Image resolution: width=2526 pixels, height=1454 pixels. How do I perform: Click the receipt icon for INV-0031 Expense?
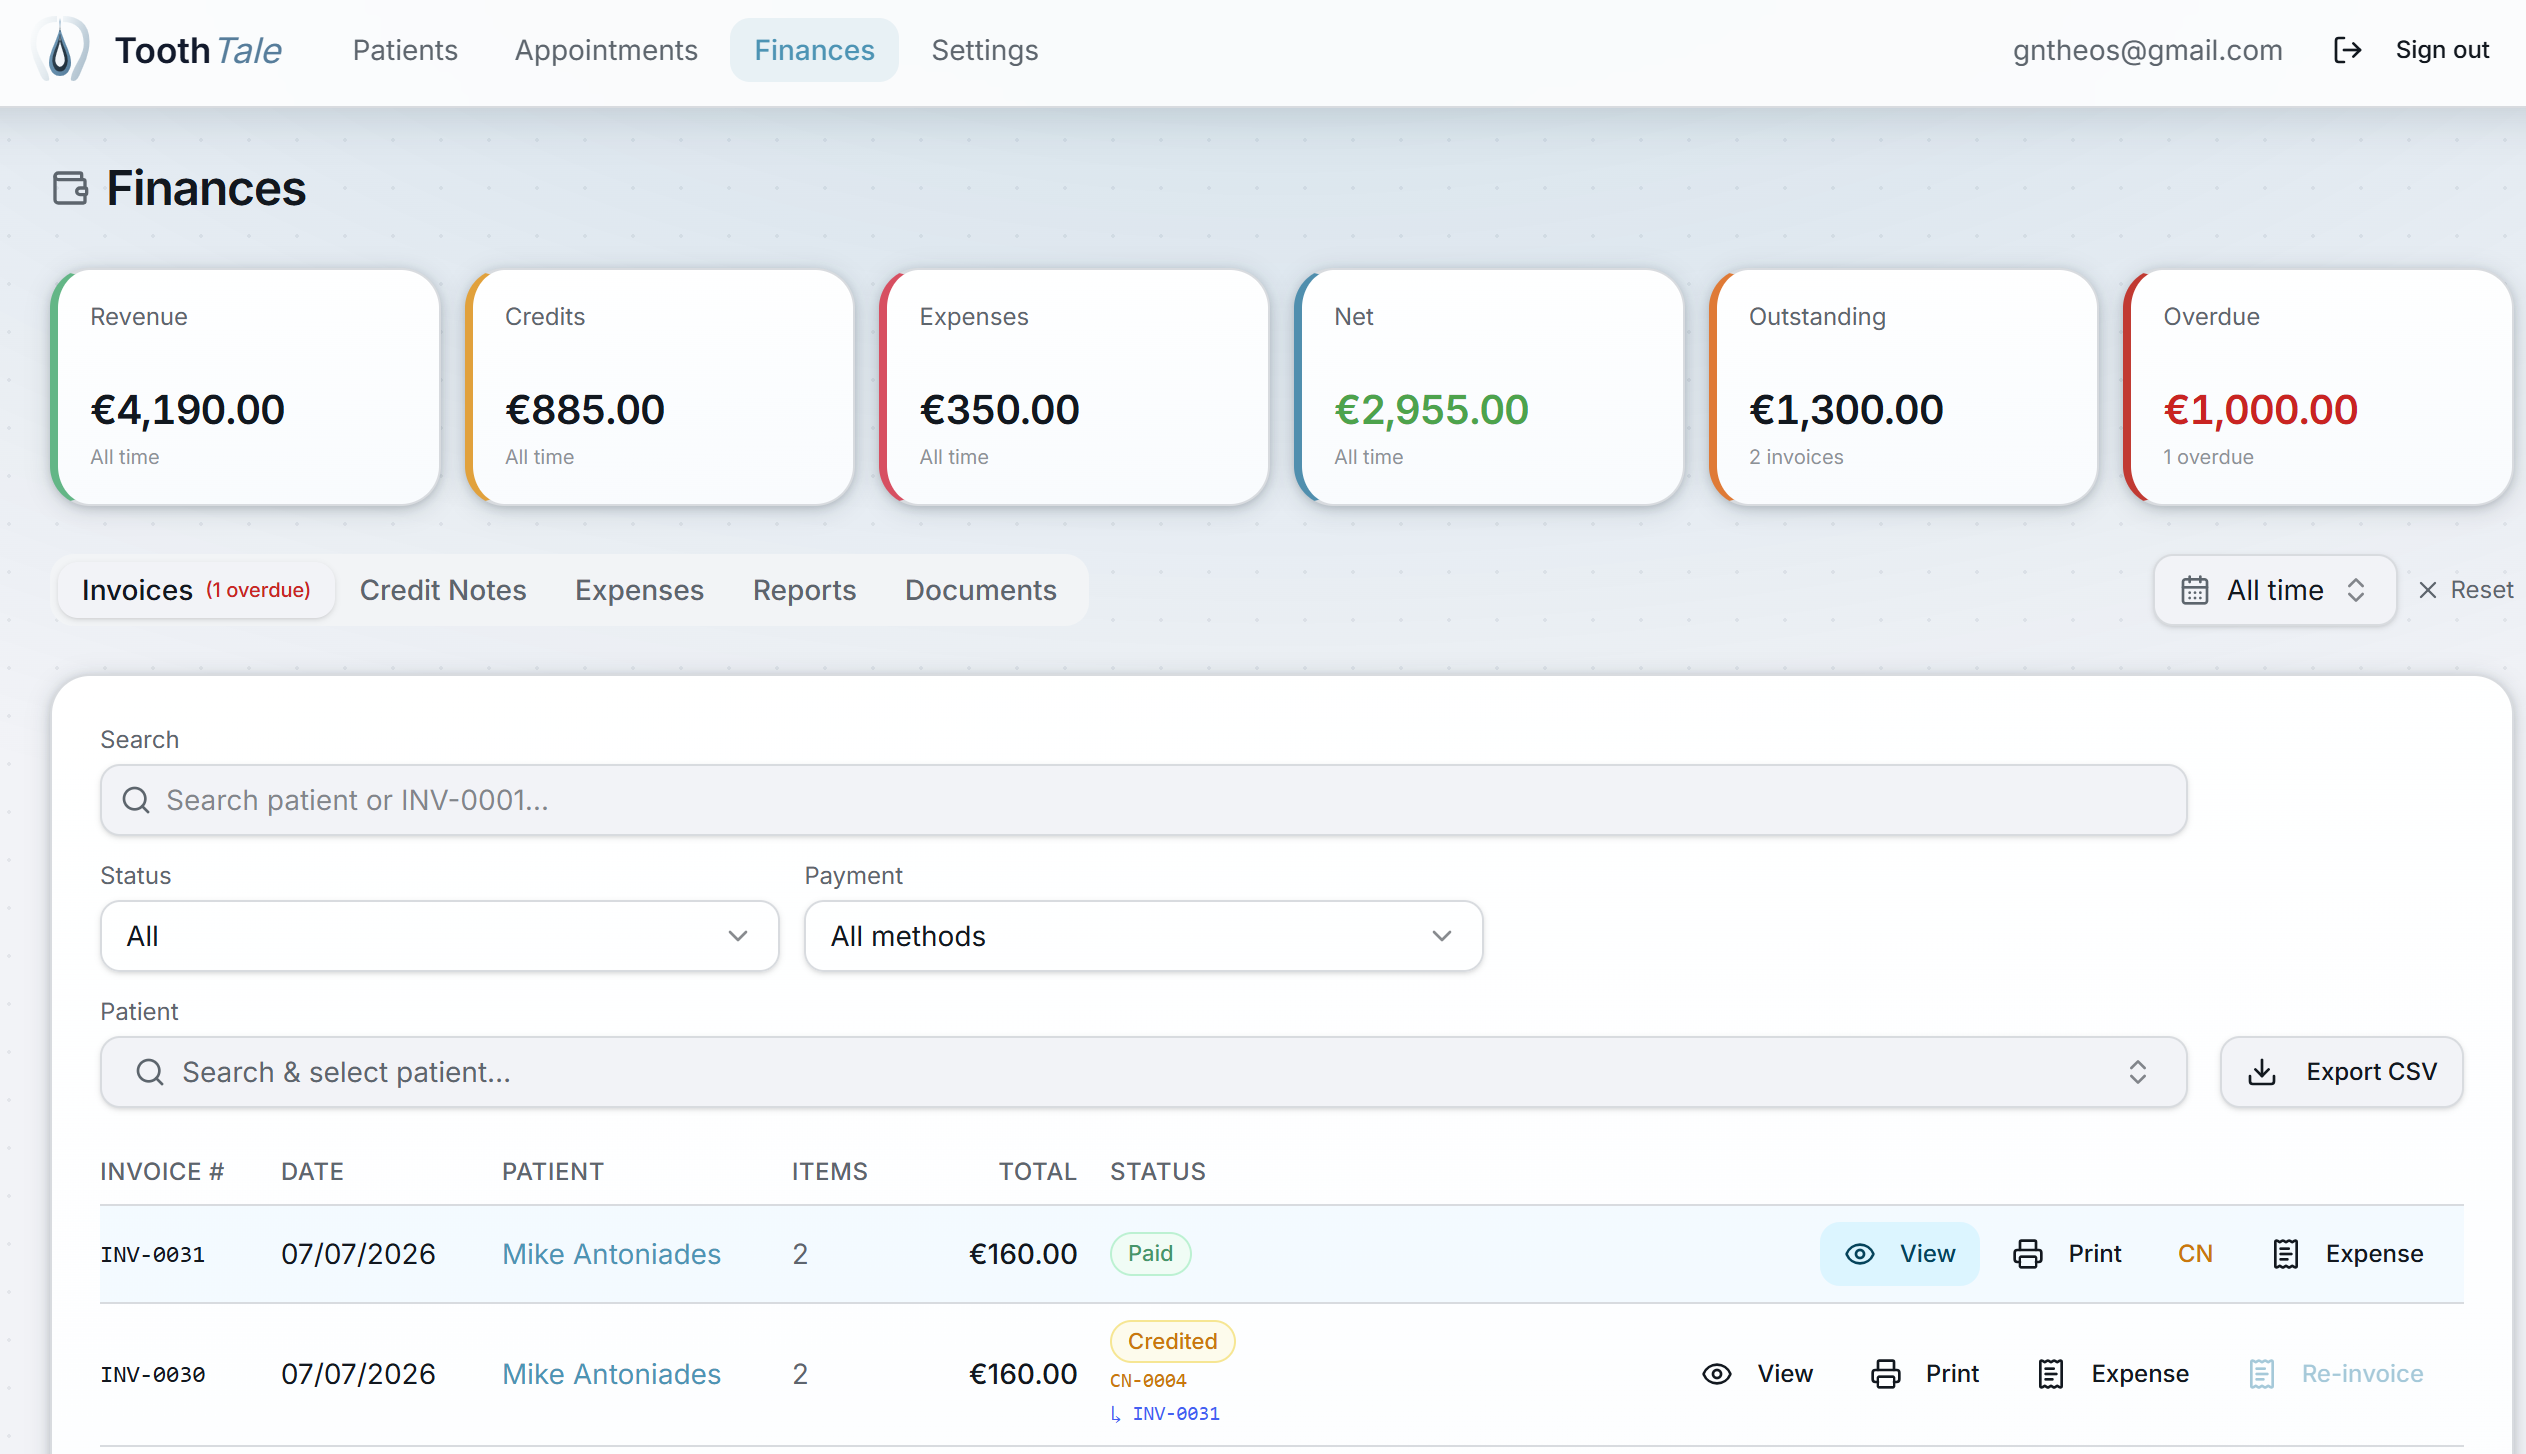[x=2286, y=1254]
